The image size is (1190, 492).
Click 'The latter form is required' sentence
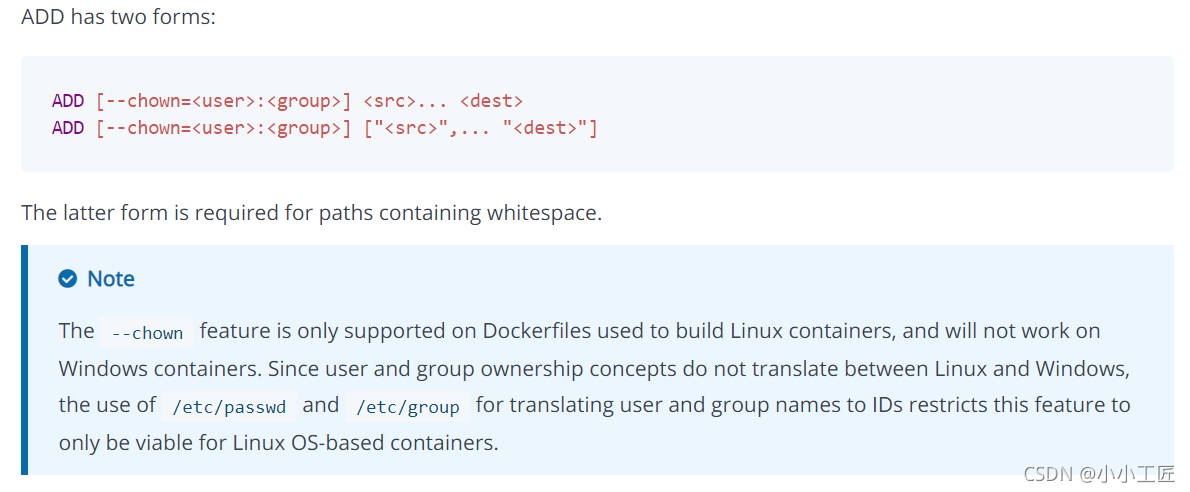tap(311, 213)
